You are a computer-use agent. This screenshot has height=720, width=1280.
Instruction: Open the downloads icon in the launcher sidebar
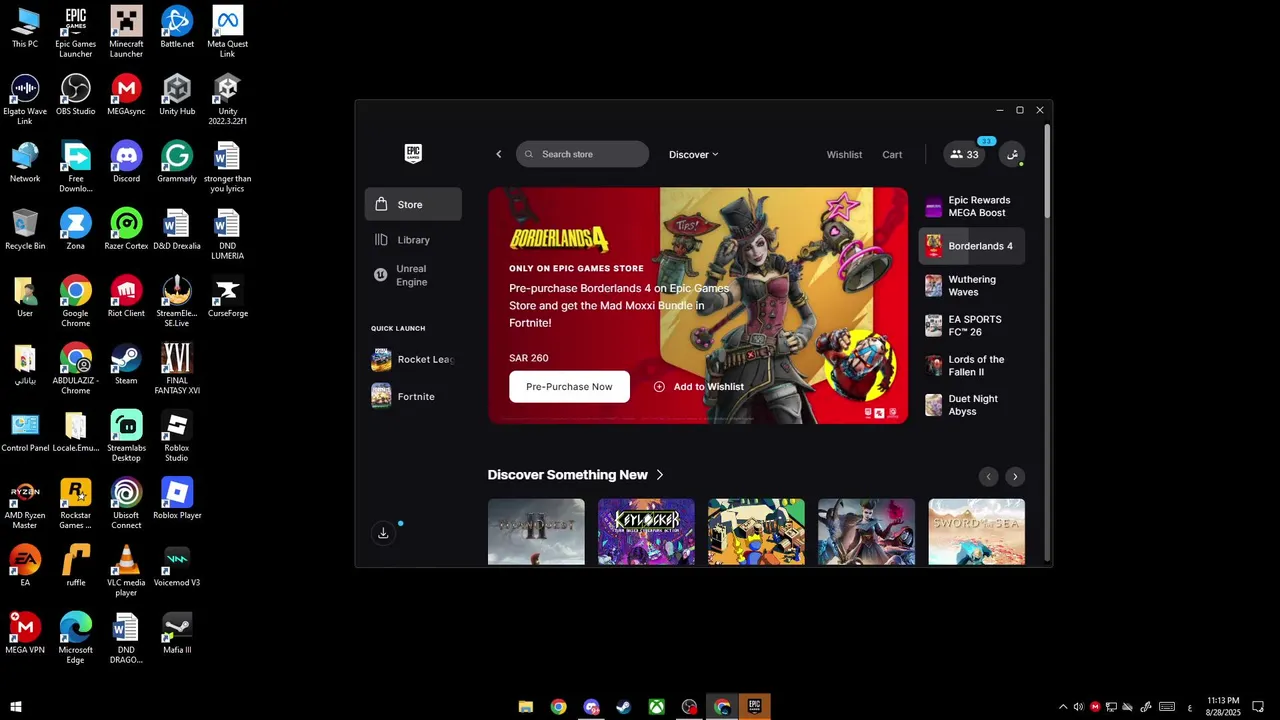tap(383, 533)
